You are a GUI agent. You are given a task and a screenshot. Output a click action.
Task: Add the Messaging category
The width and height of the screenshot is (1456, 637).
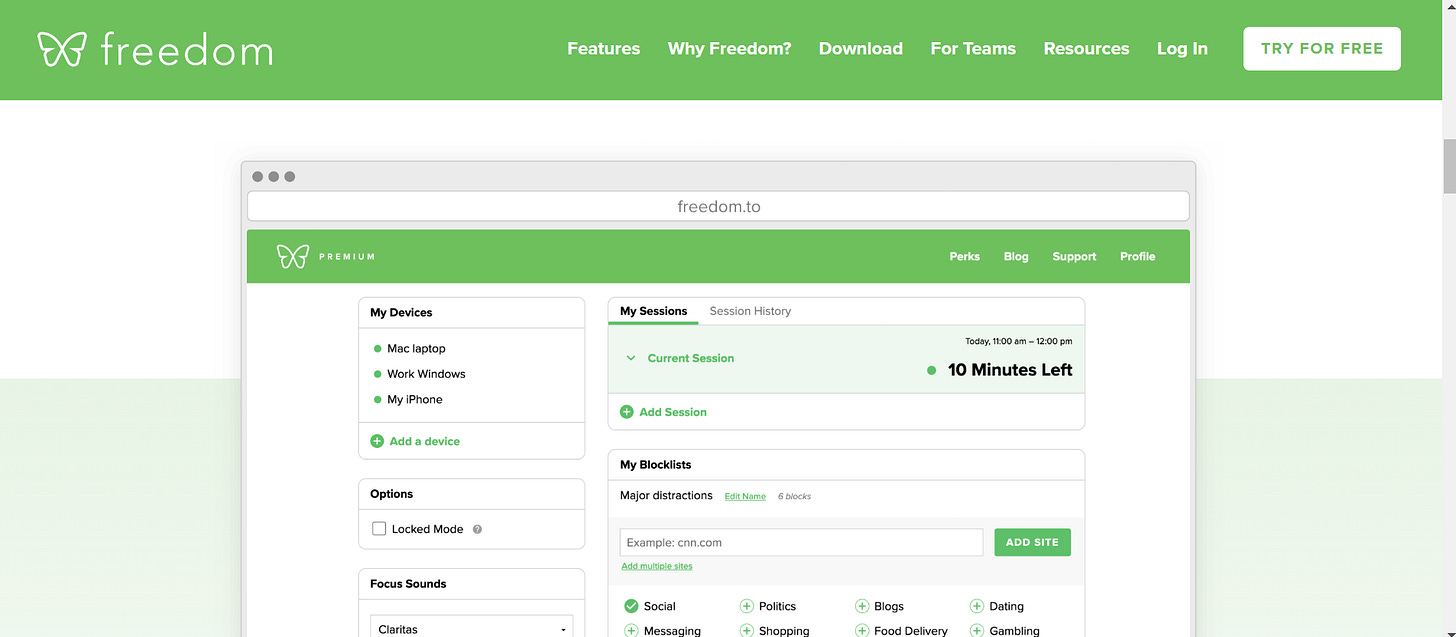(x=631, y=631)
